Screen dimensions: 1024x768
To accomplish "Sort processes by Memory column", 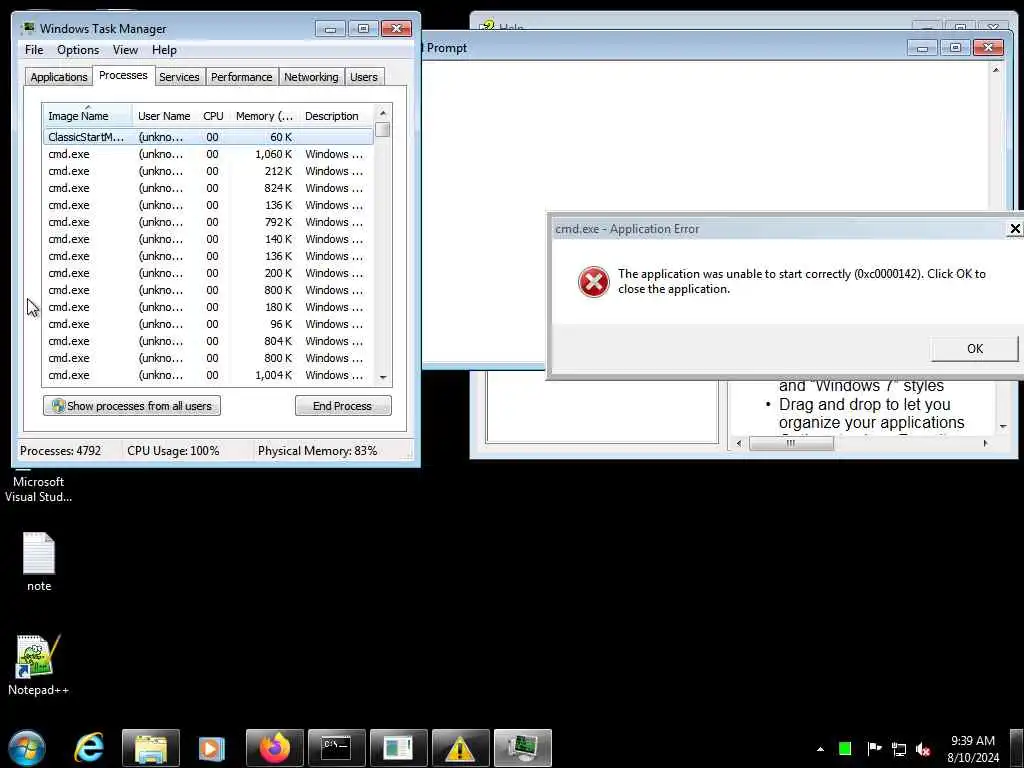I will [264, 116].
